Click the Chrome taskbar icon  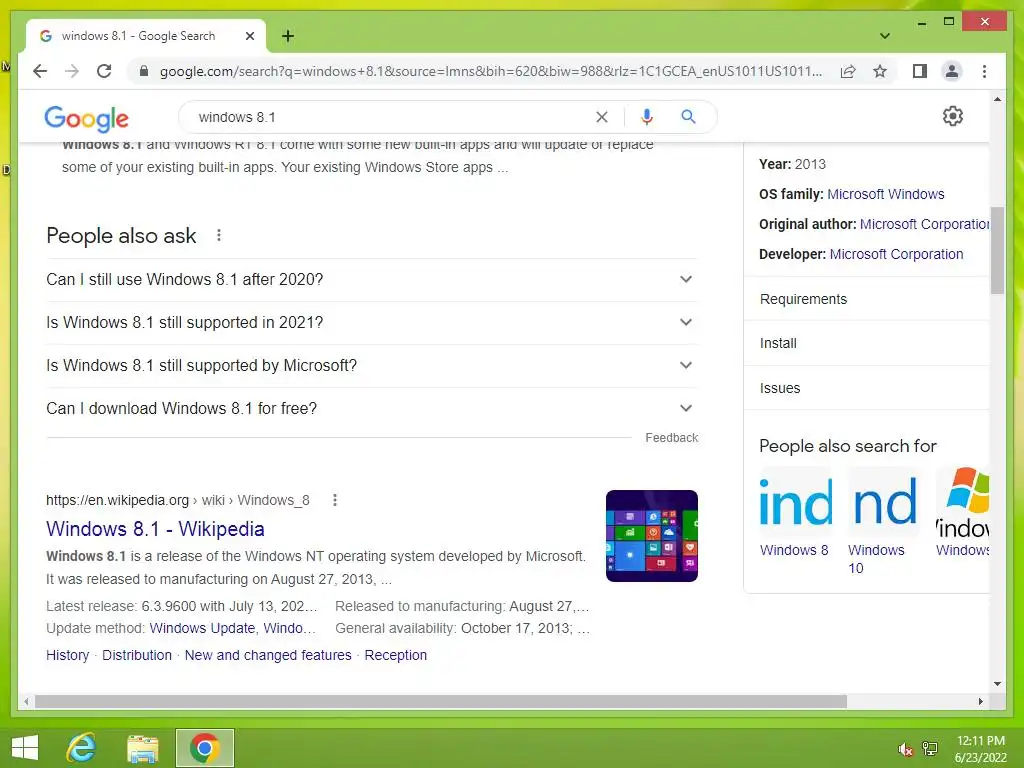pyautogui.click(x=204, y=748)
